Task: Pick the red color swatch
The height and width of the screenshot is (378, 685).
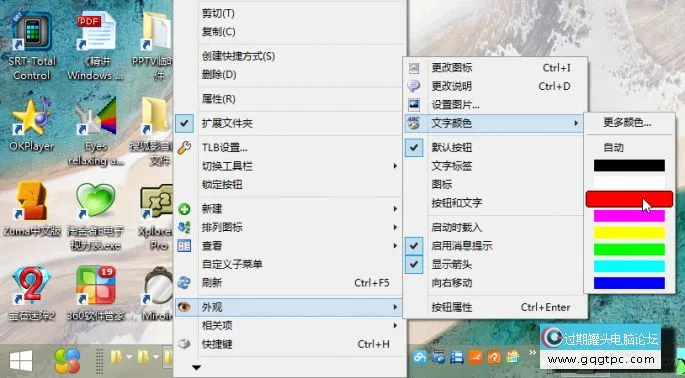Action: 629,199
